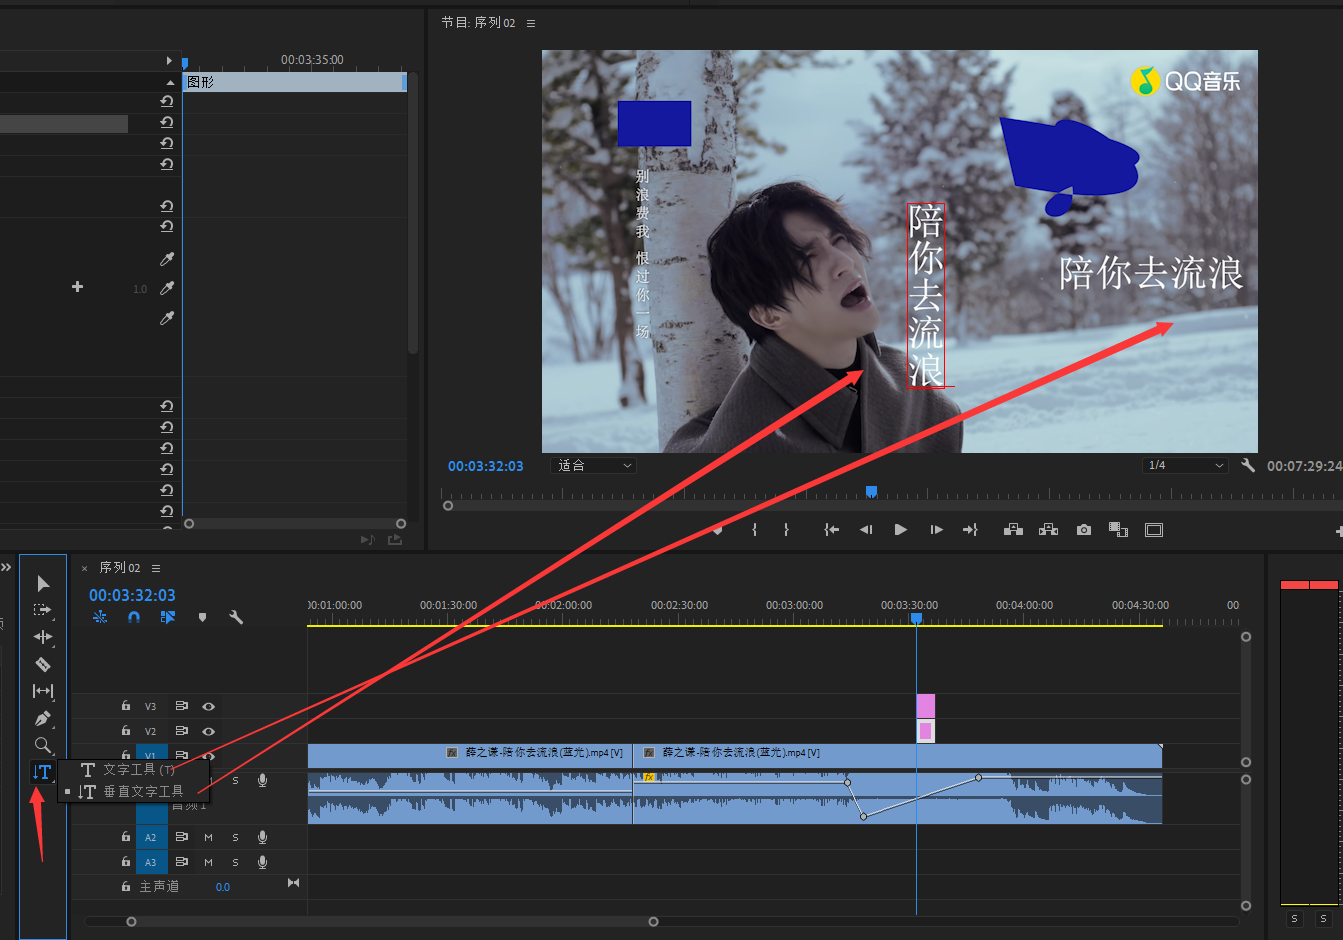Lock the A2 audio track

point(126,837)
